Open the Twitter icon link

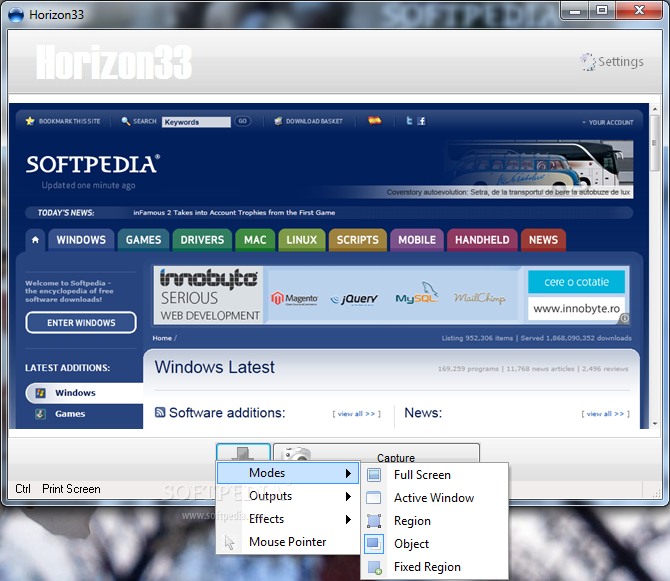coord(409,121)
